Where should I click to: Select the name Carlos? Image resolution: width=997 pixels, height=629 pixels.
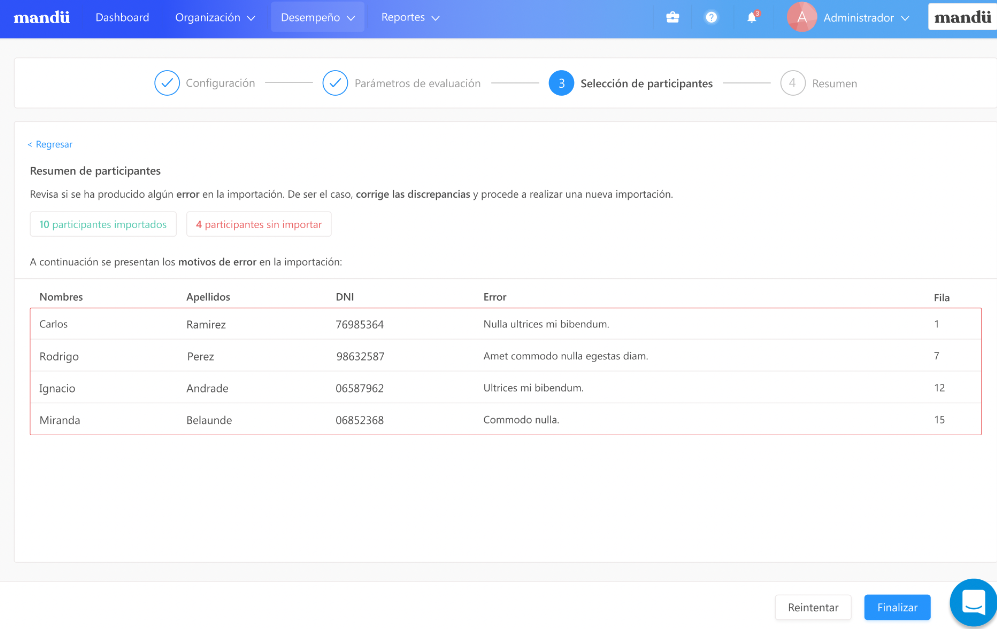(x=53, y=324)
